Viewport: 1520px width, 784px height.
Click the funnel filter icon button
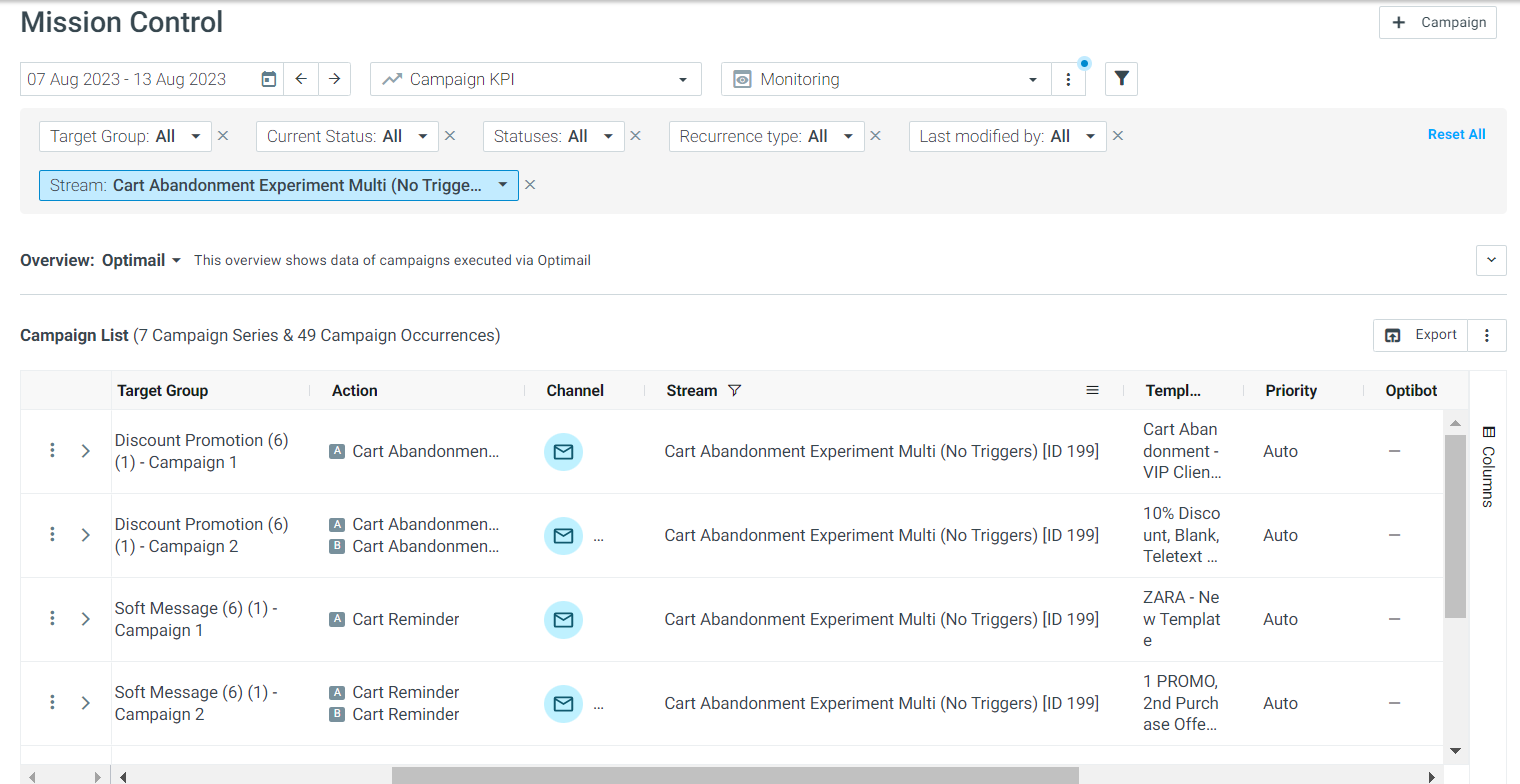point(1121,79)
